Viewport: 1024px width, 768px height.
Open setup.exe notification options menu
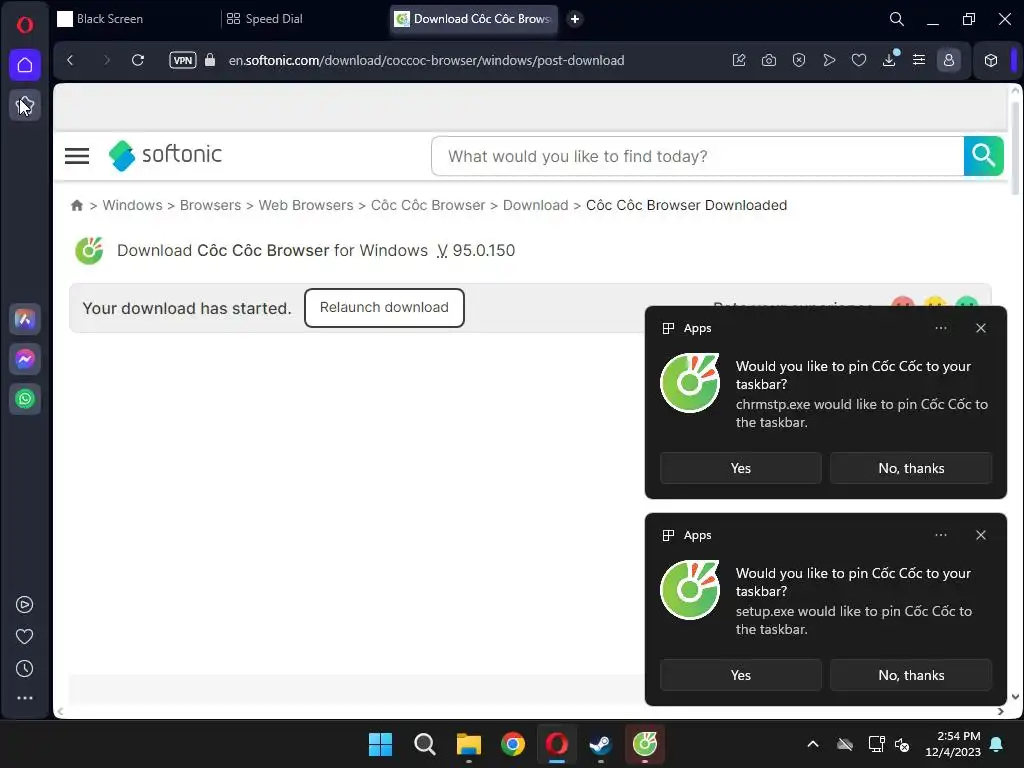[941, 535]
